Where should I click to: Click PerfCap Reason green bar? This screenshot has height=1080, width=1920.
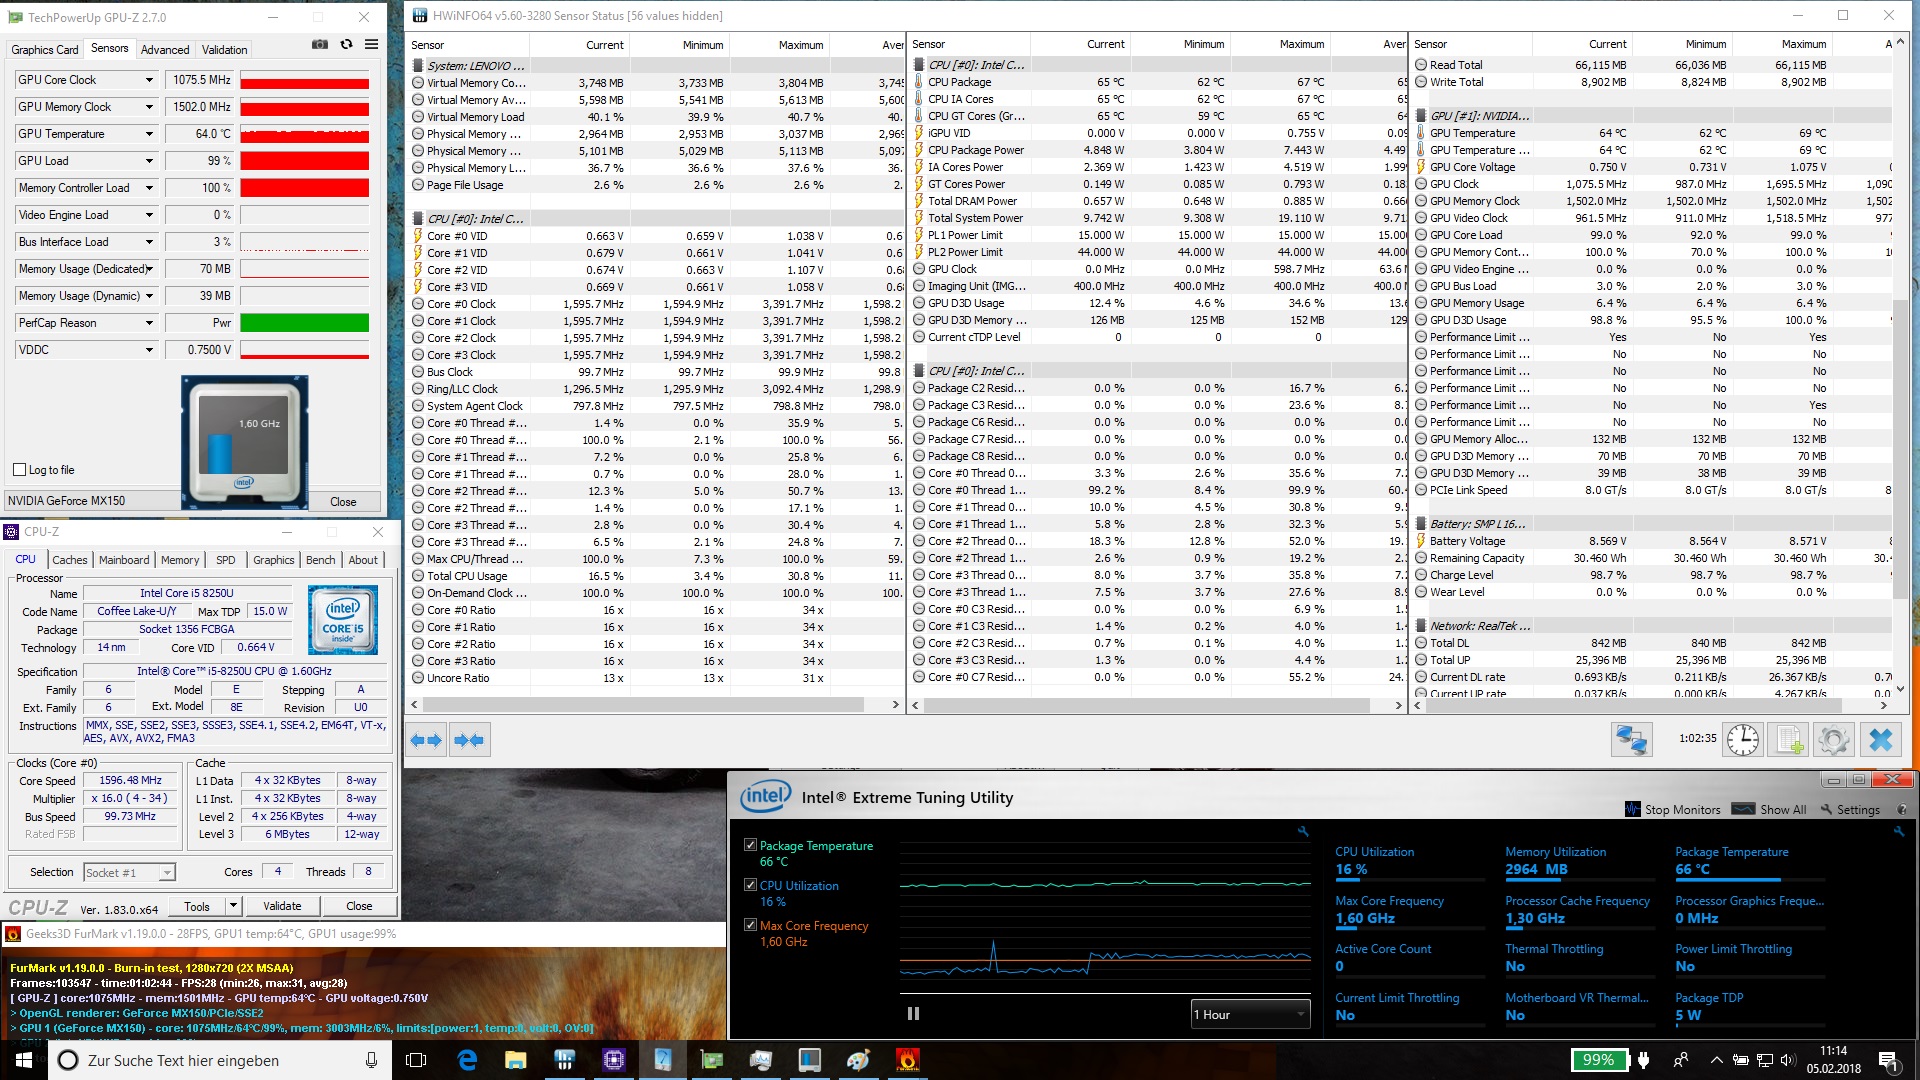coord(305,323)
